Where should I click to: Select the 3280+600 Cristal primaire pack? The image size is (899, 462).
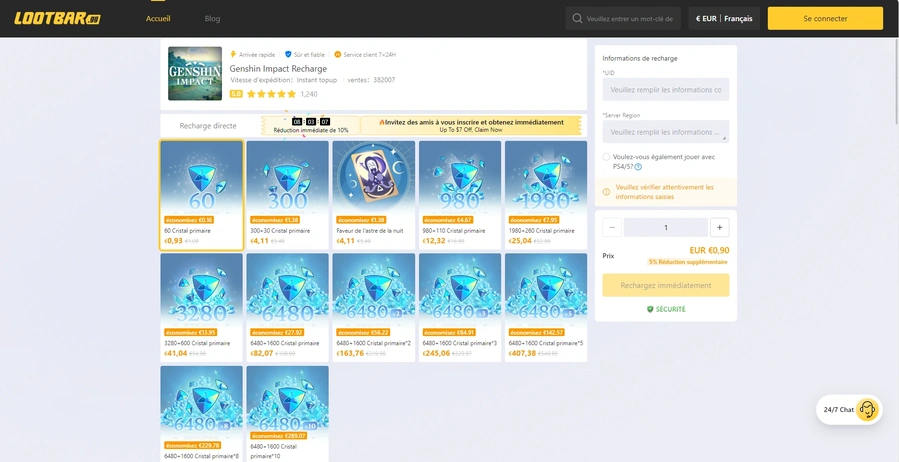click(x=201, y=308)
